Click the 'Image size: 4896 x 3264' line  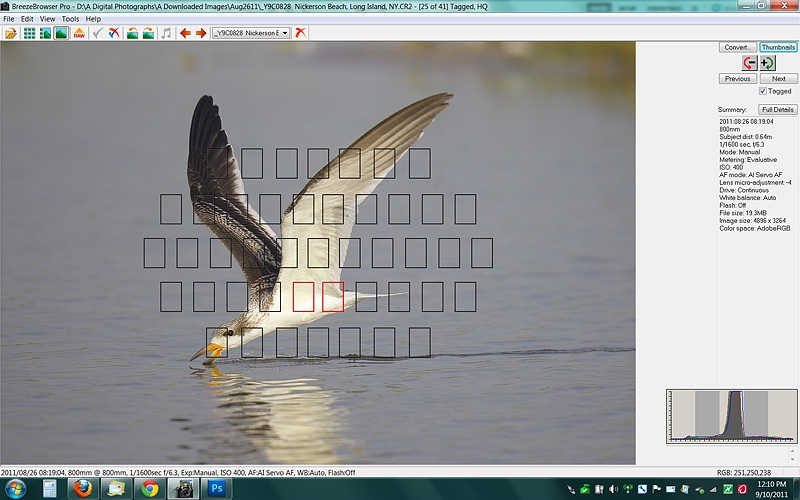pos(753,221)
